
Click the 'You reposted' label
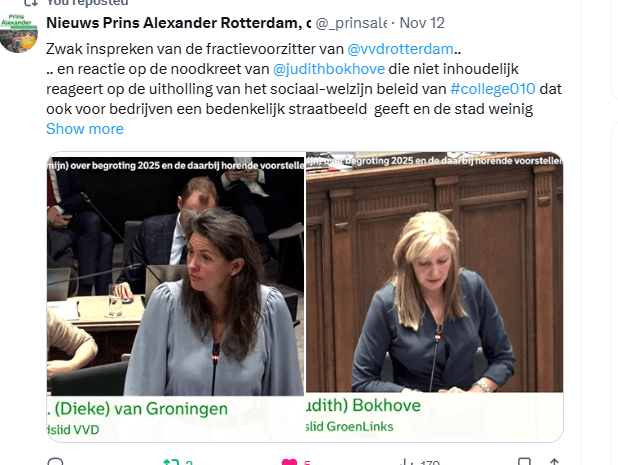[87, 3]
